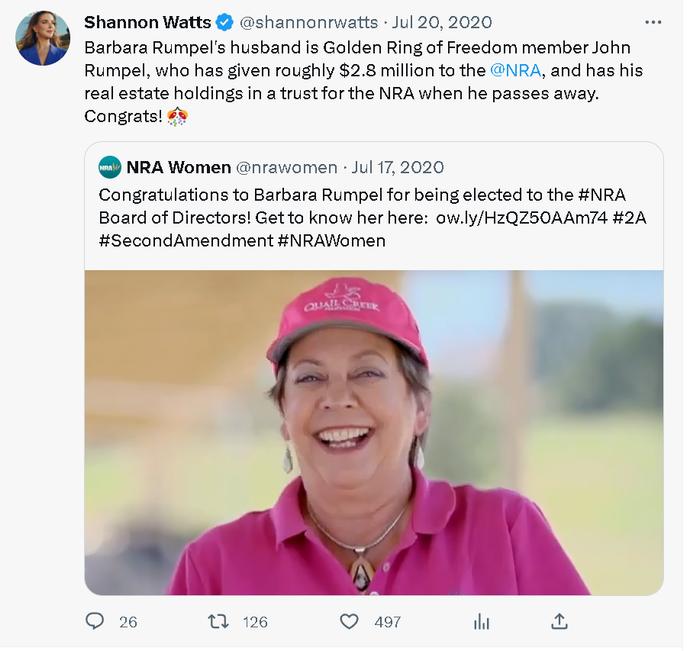Click the Jul 20, 2020 timestamp
700x651 pixels.
pyautogui.click(x=442, y=22)
